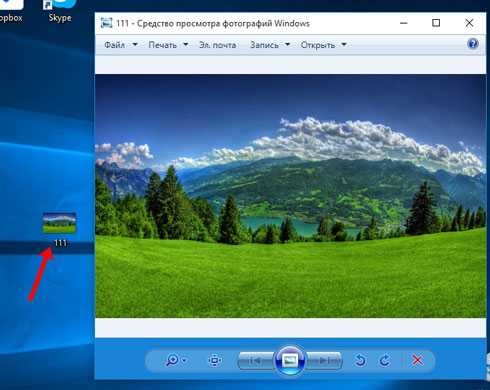Click the zoom magnifier icon

173,360
